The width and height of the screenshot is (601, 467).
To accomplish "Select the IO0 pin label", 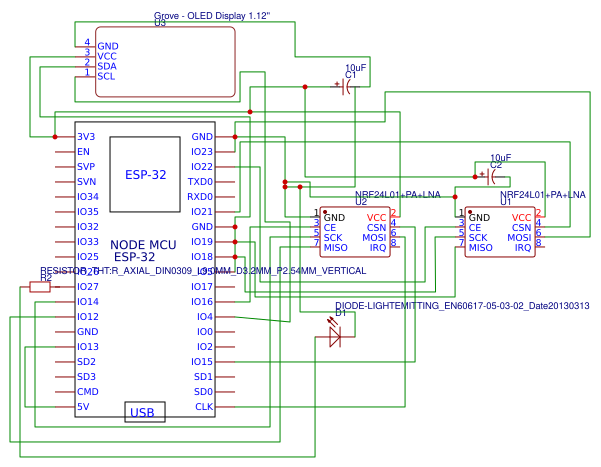I will click(x=205, y=332).
